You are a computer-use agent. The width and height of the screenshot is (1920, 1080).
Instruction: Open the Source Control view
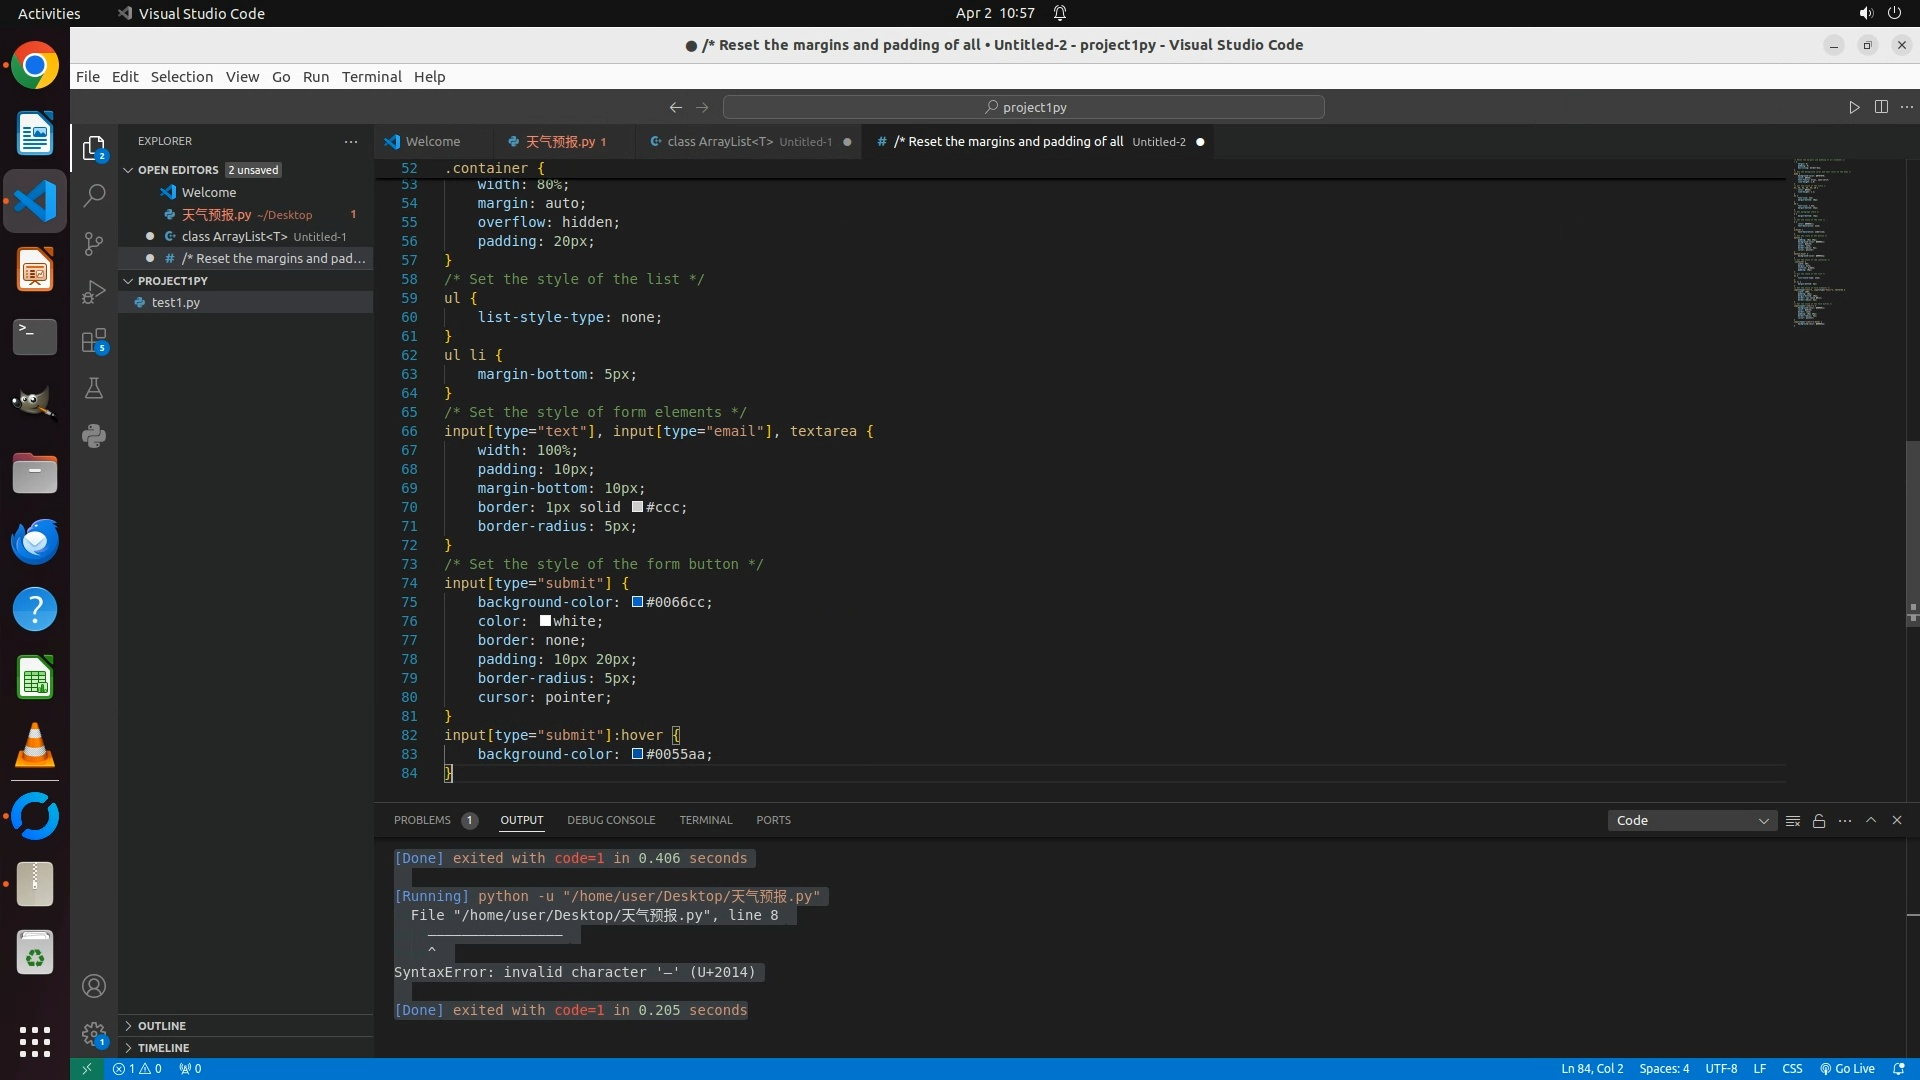tap(94, 244)
